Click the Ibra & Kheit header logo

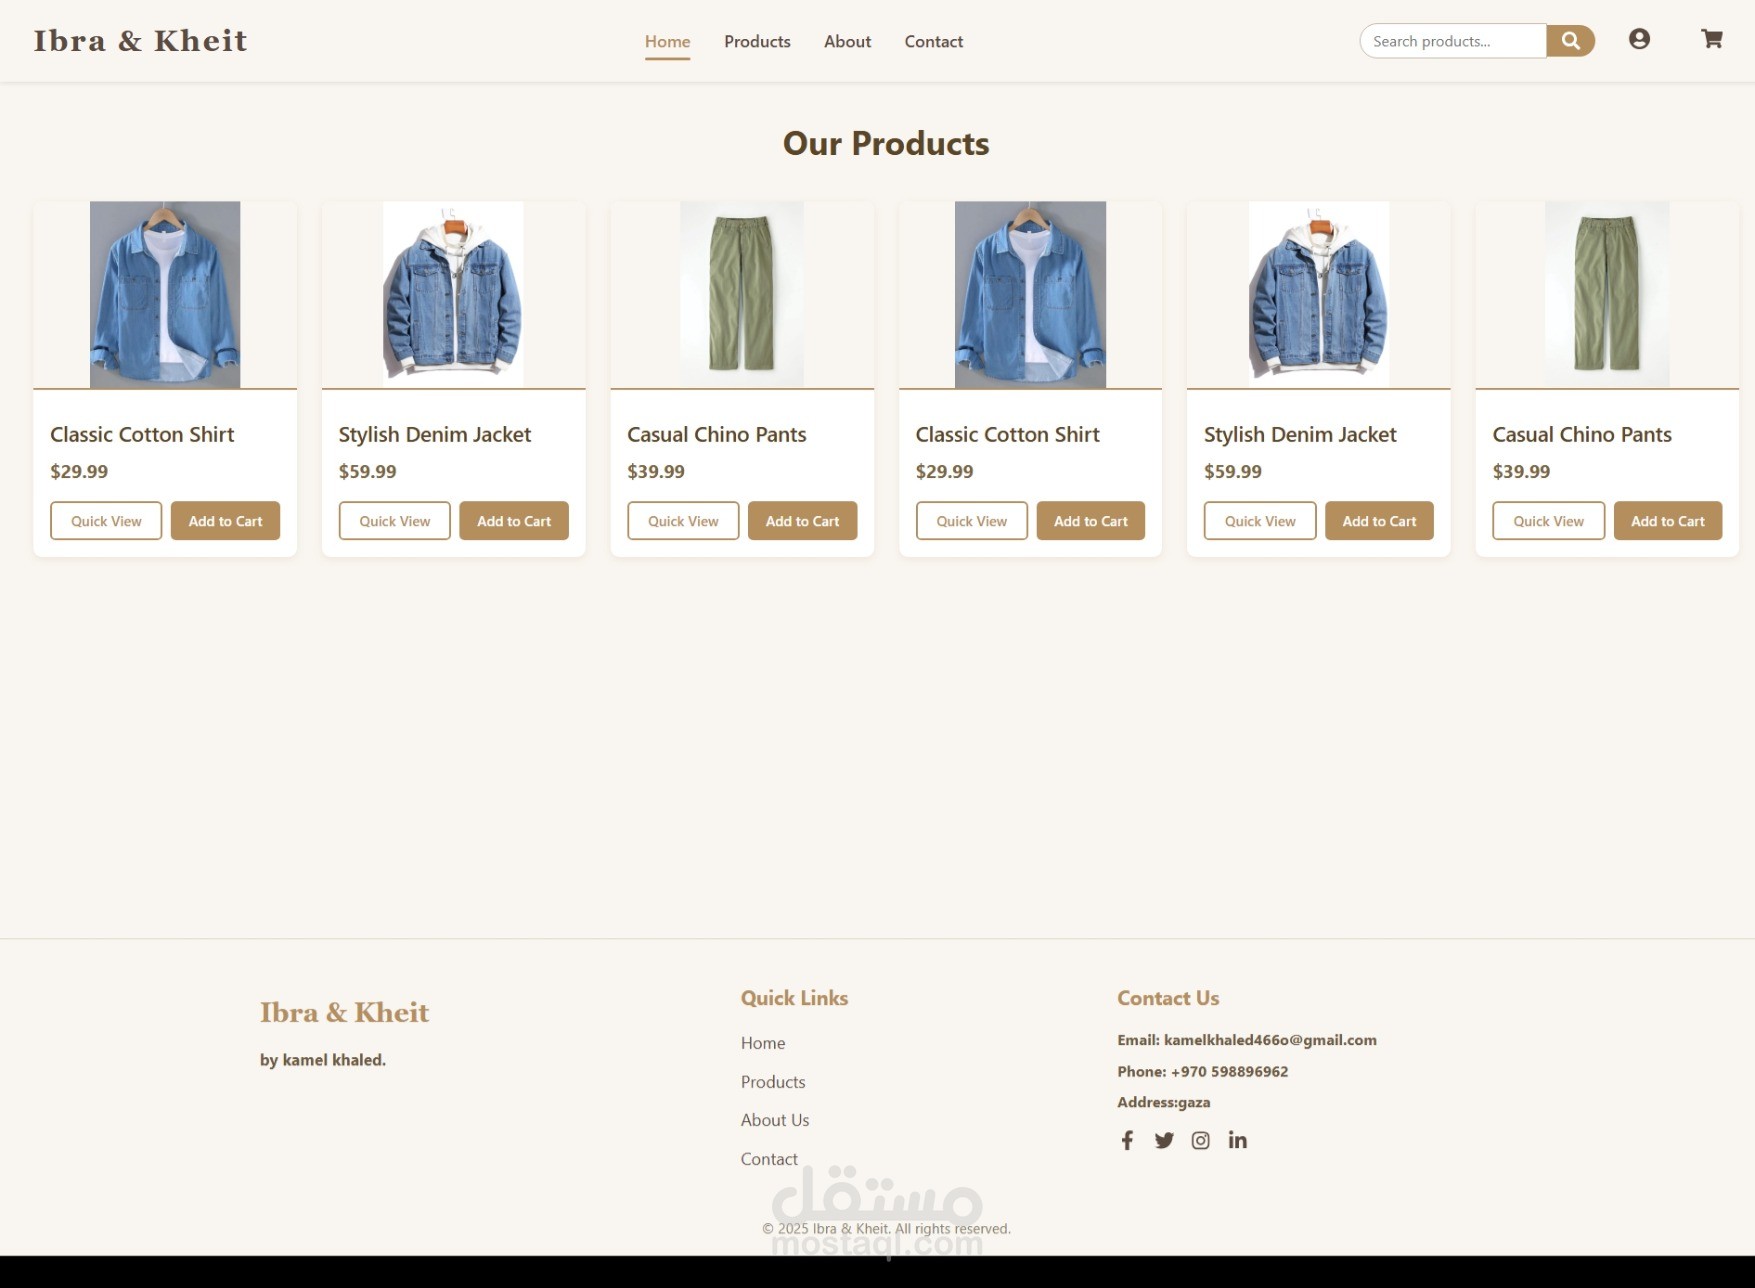[x=140, y=40]
